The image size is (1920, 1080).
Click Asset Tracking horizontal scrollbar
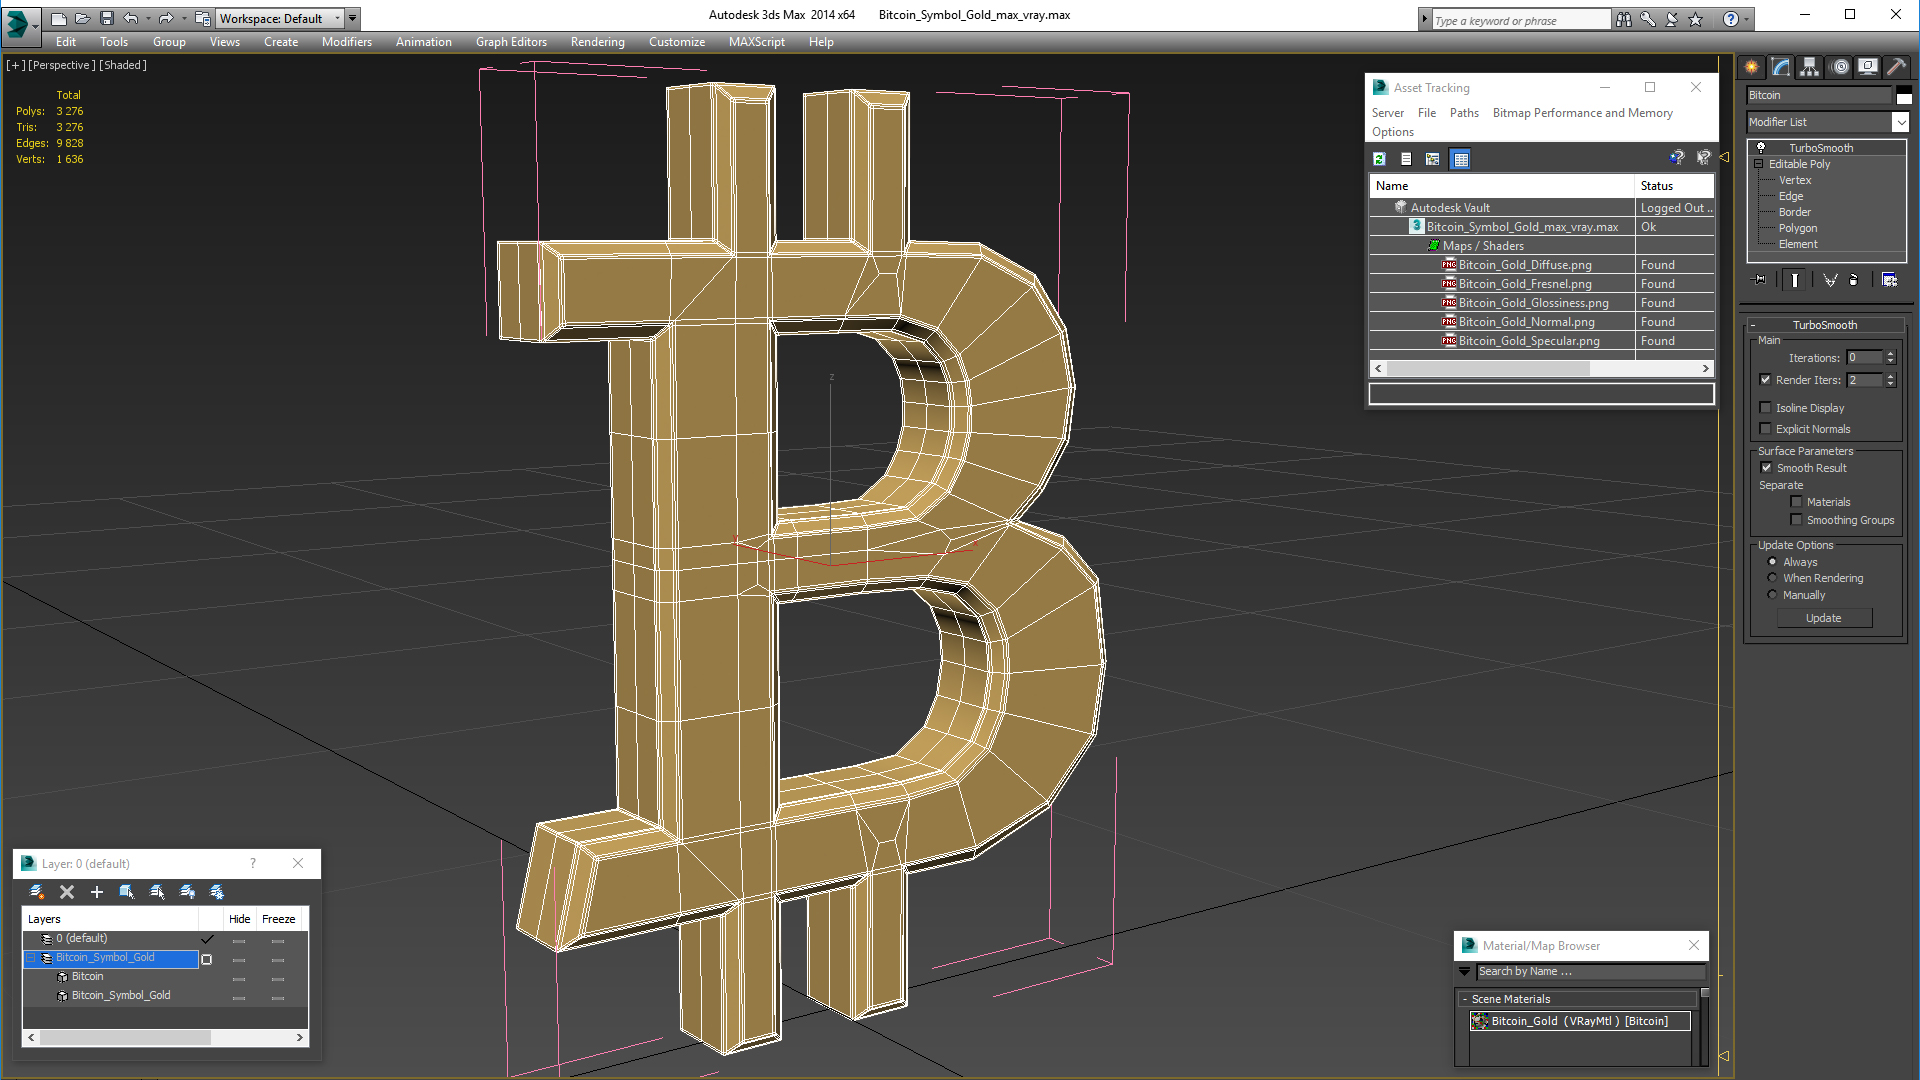click(x=1541, y=369)
